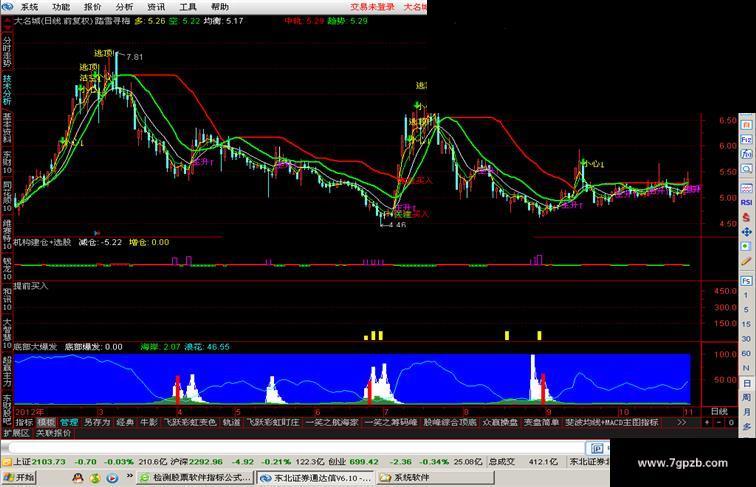The image size is (756, 487).
Task: Open the 资讯 menu
Action: [156, 7]
